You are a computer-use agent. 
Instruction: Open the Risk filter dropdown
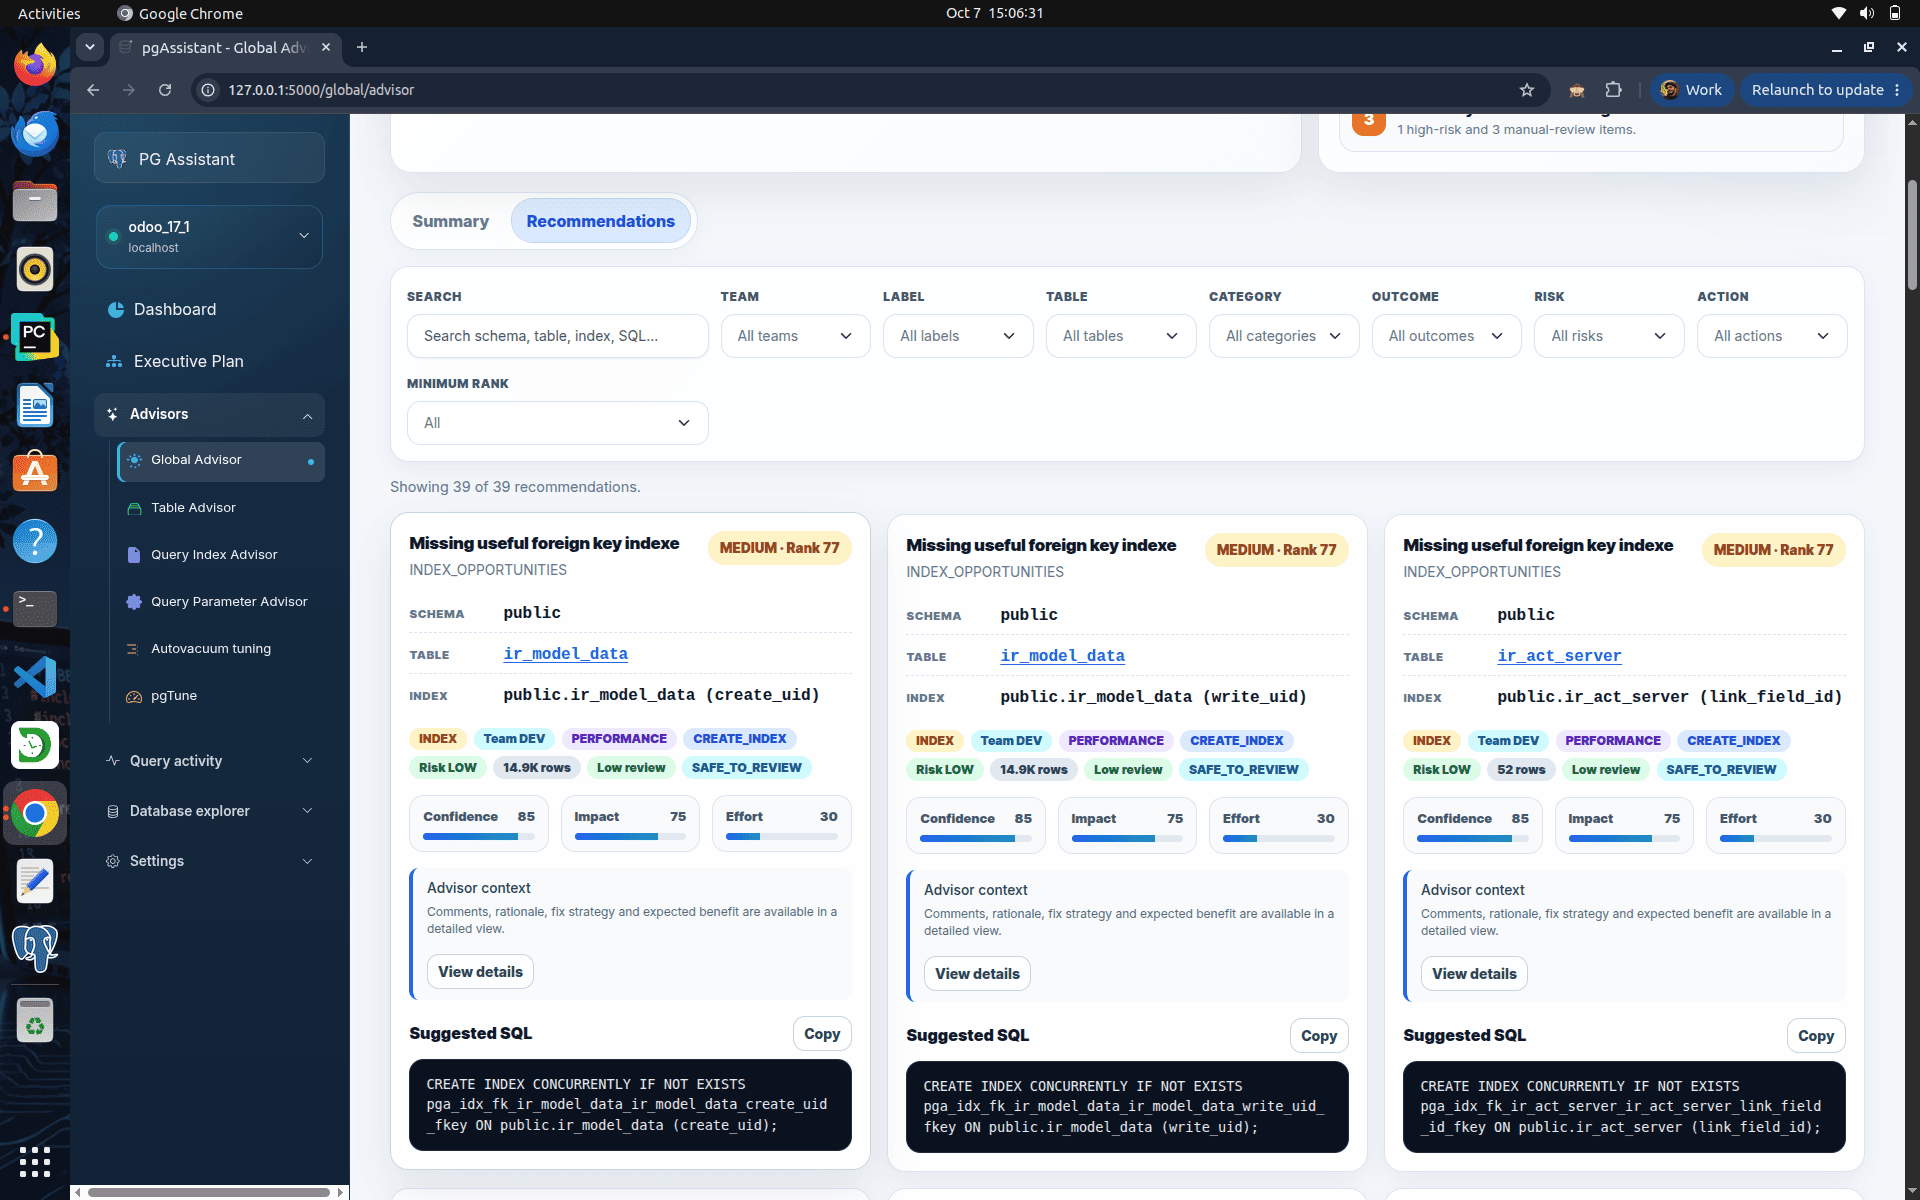(x=1609, y=336)
